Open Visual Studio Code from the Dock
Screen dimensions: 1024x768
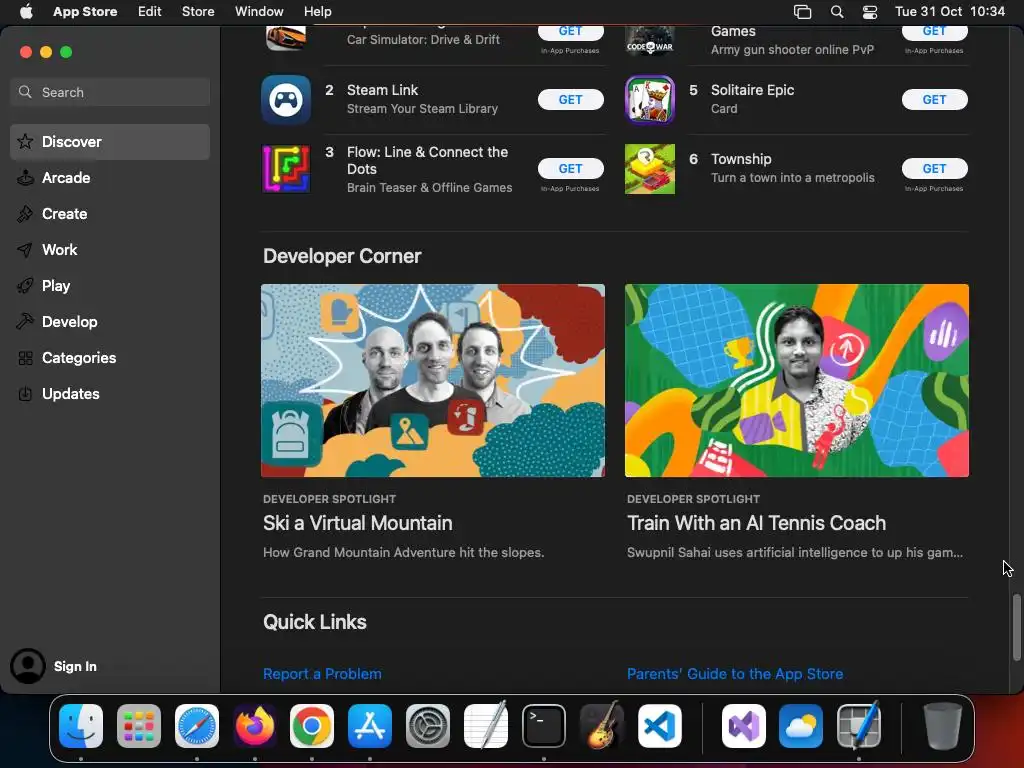[x=660, y=726]
